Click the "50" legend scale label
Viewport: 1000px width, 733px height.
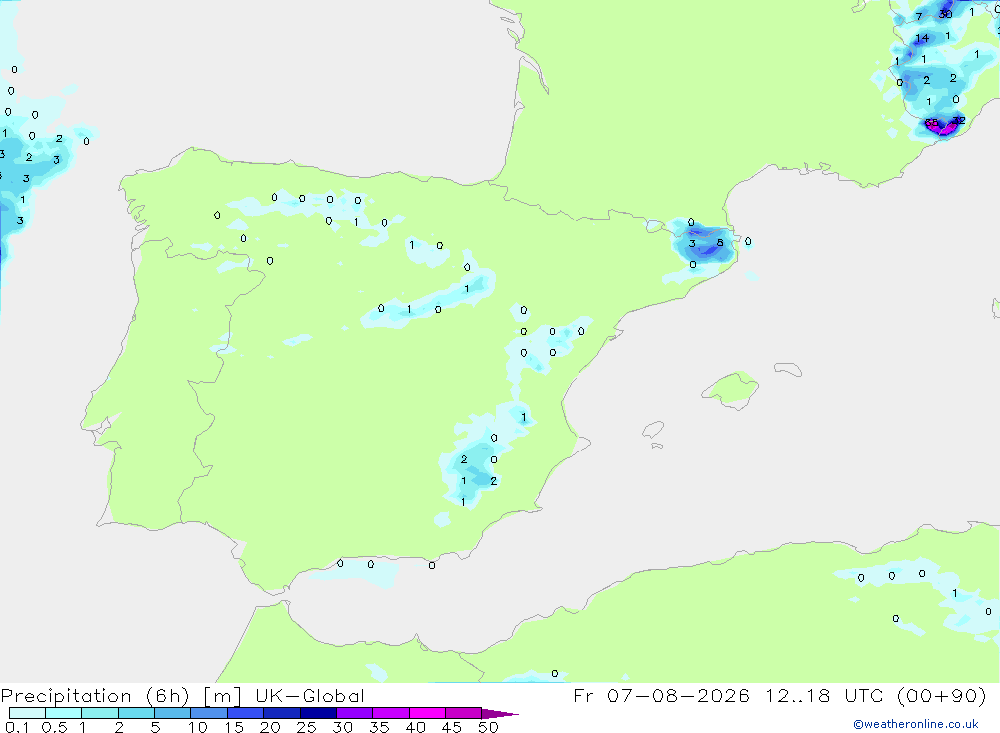click(488, 727)
